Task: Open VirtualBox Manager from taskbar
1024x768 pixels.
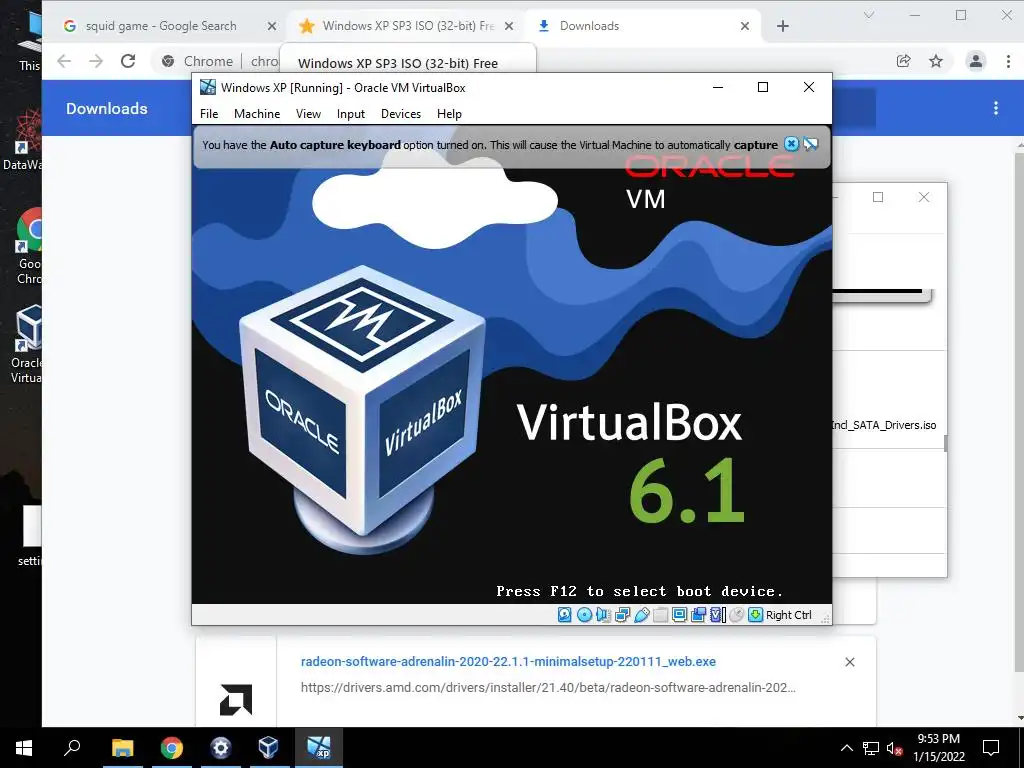Action: pyautogui.click(x=268, y=748)
